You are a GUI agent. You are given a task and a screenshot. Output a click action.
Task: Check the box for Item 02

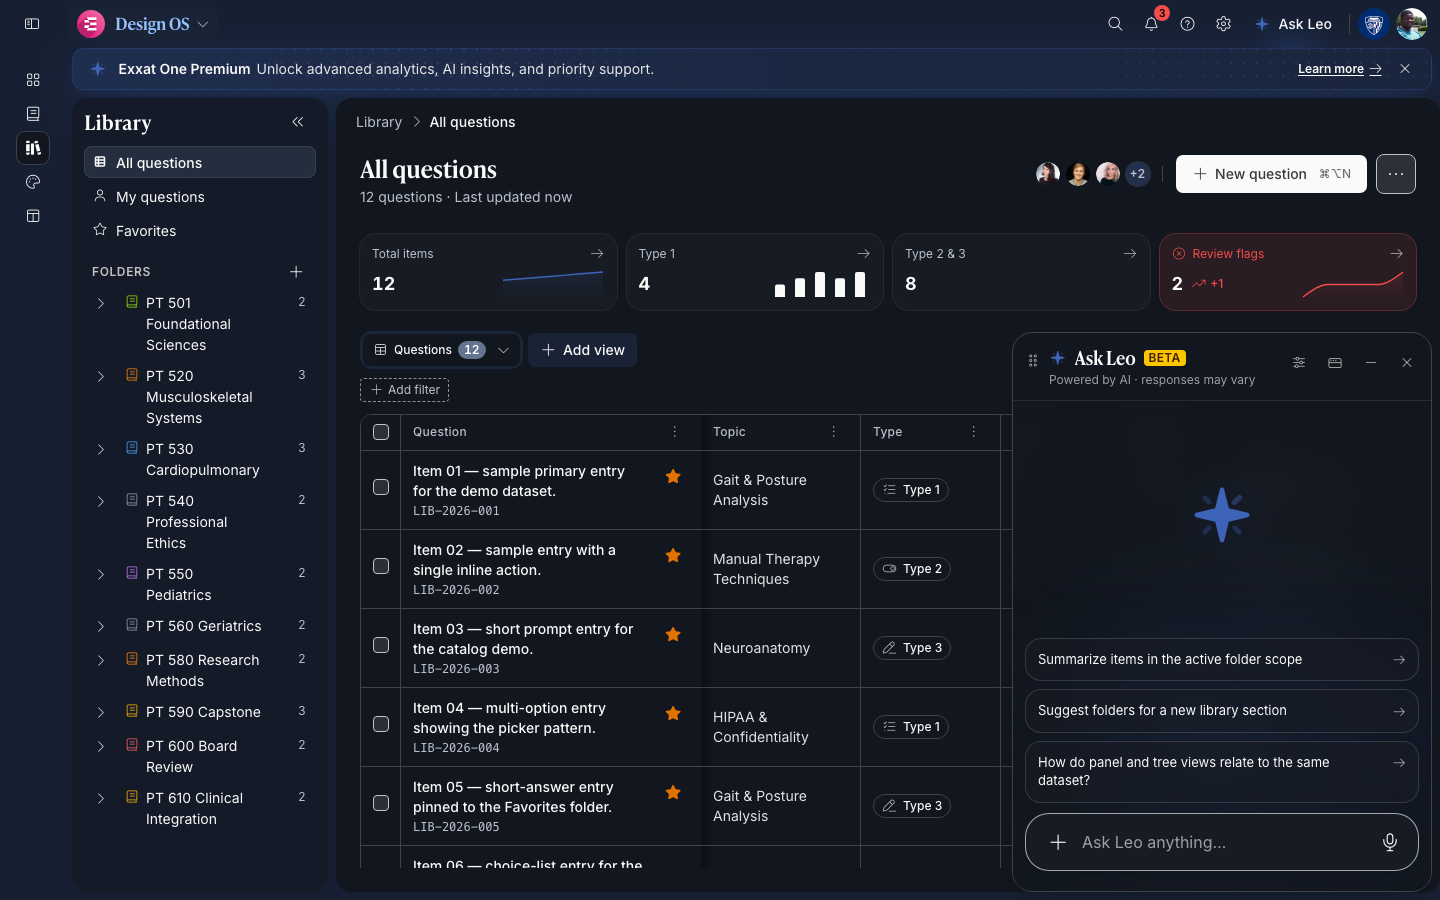pyautogui.click(x=381, y=566)
